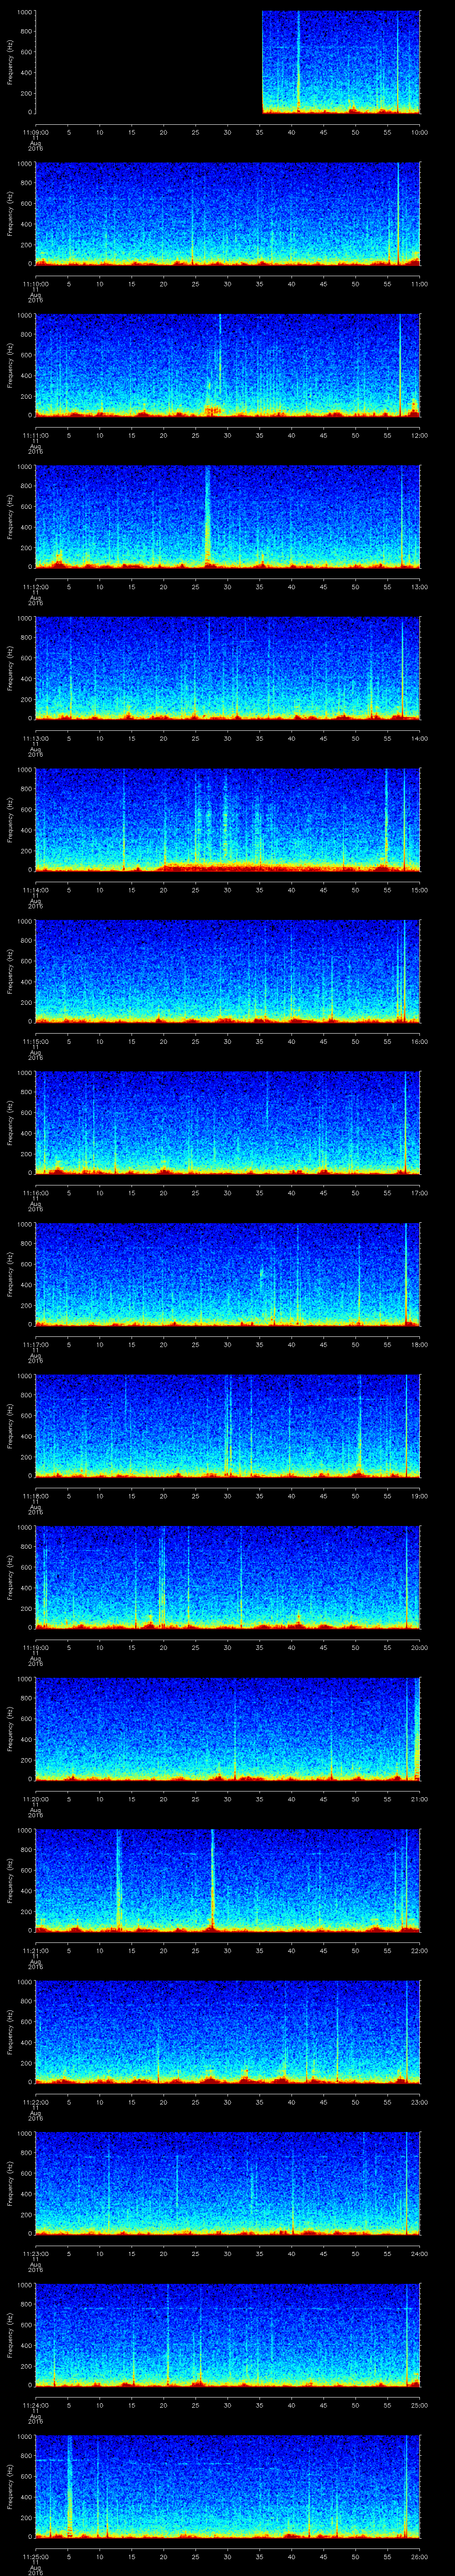The height and width of the screenshot is (2576, 455).
Task: Click the 11:20:00 start time label
Action: pyautogui.click(x=35, y=1799)
